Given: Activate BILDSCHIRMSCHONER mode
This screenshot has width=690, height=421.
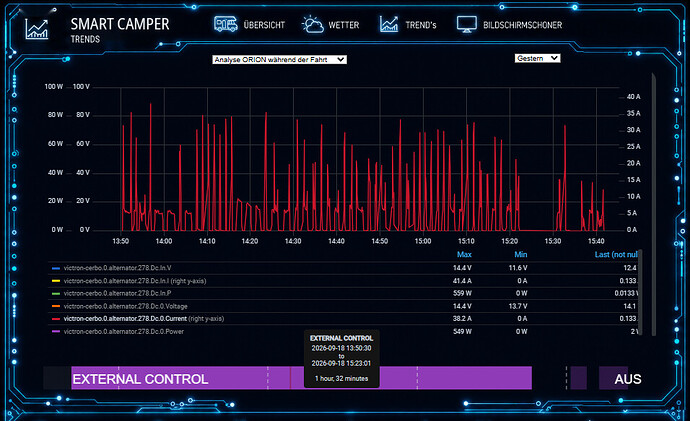Looking at the screenshot, I should pos(522,25).
